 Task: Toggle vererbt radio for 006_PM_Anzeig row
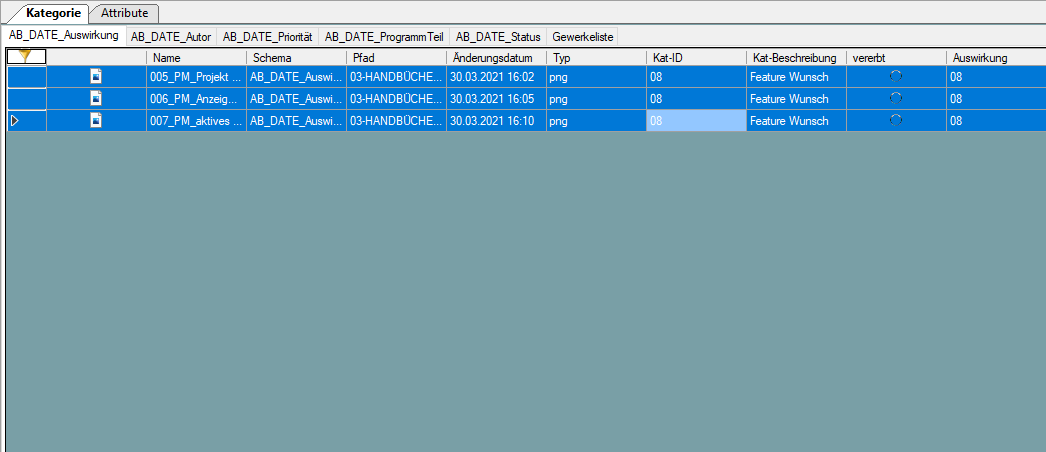coord(896,99)
